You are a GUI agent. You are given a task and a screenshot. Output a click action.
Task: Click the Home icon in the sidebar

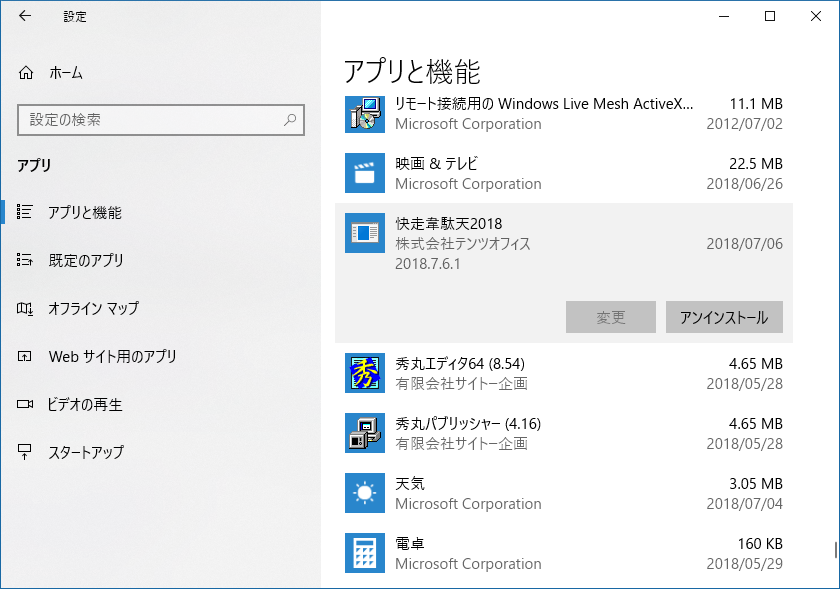click(x=26, y=73)
